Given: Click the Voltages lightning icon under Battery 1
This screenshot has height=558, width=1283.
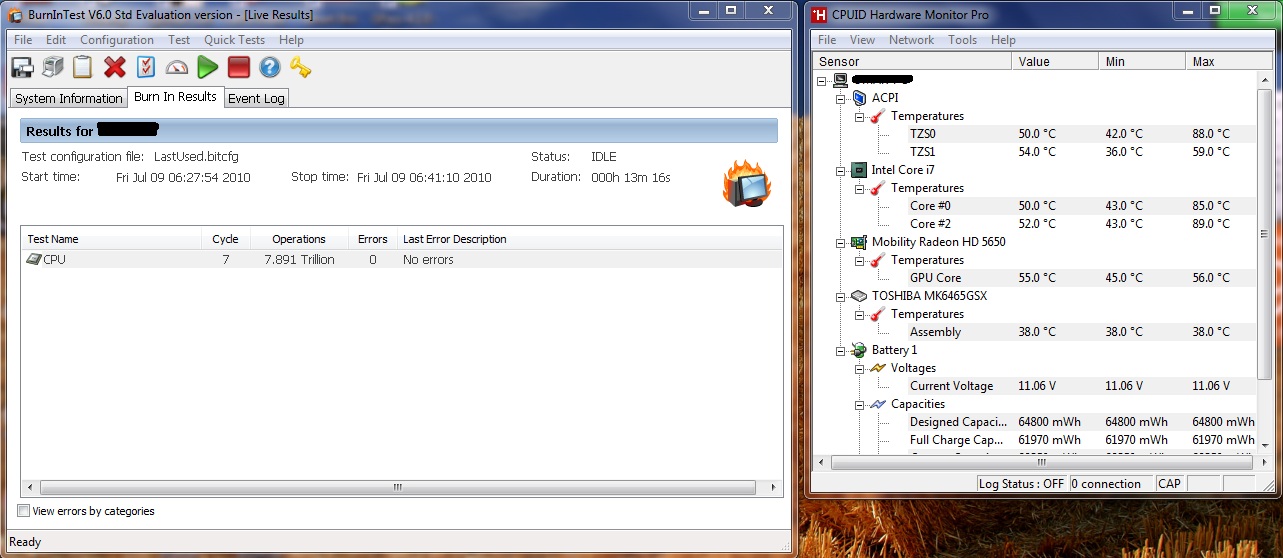Looking at the screenshot, I should click(878, 368).
